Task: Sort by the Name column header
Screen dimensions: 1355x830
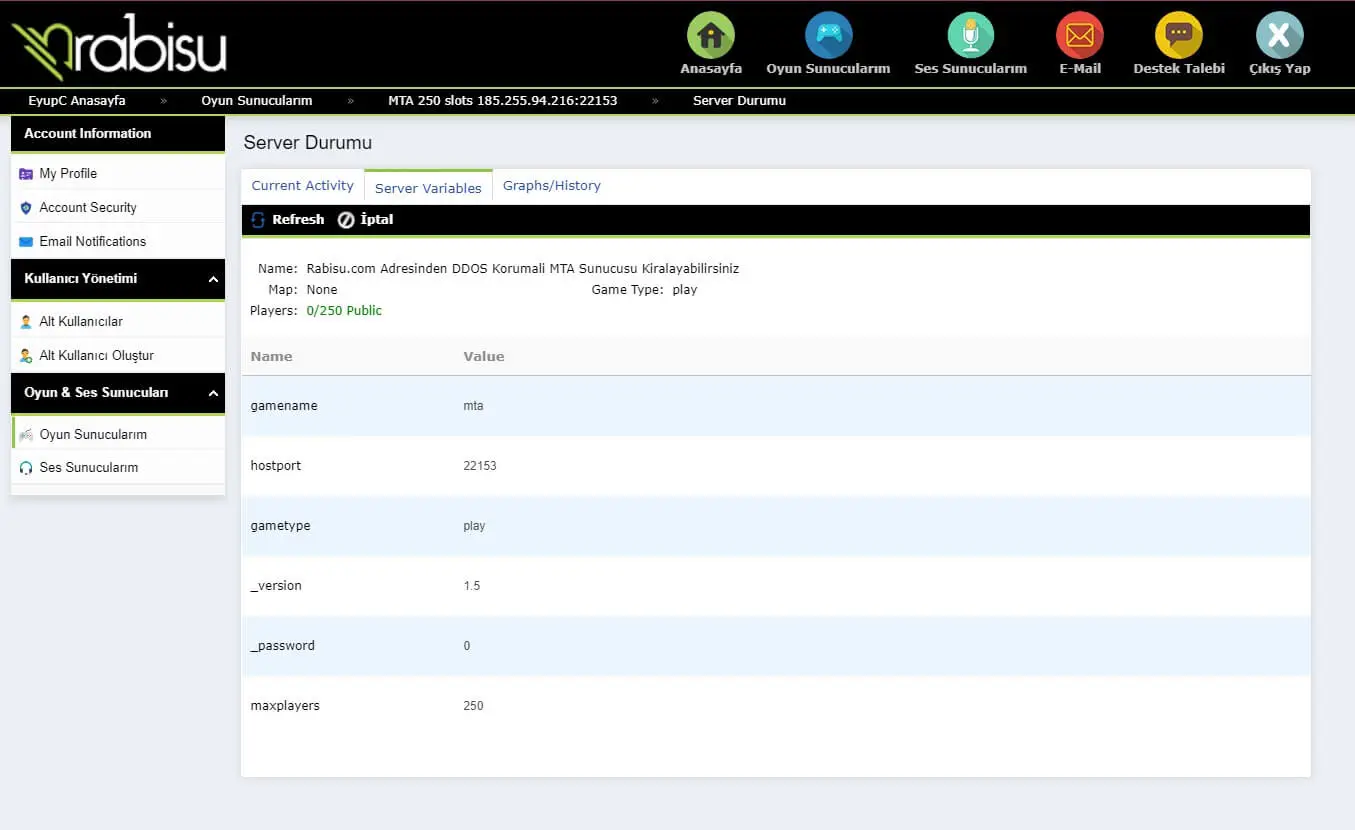Action: tap(271, 357)
